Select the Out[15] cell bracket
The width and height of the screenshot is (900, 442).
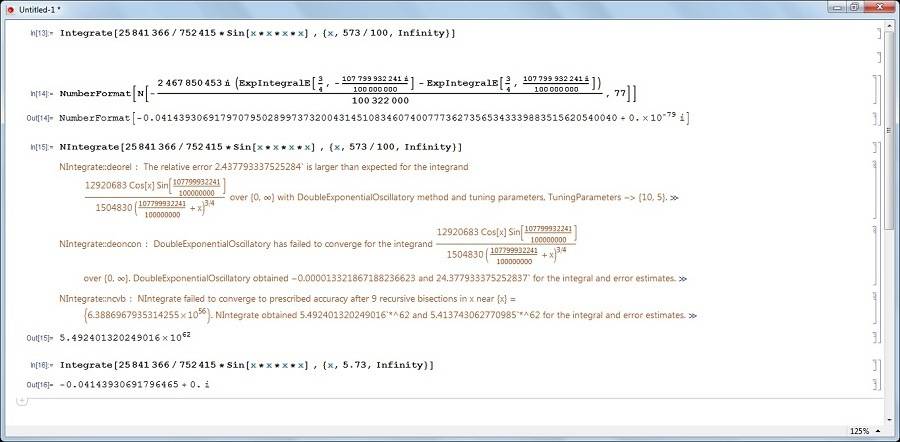(874, 338)
